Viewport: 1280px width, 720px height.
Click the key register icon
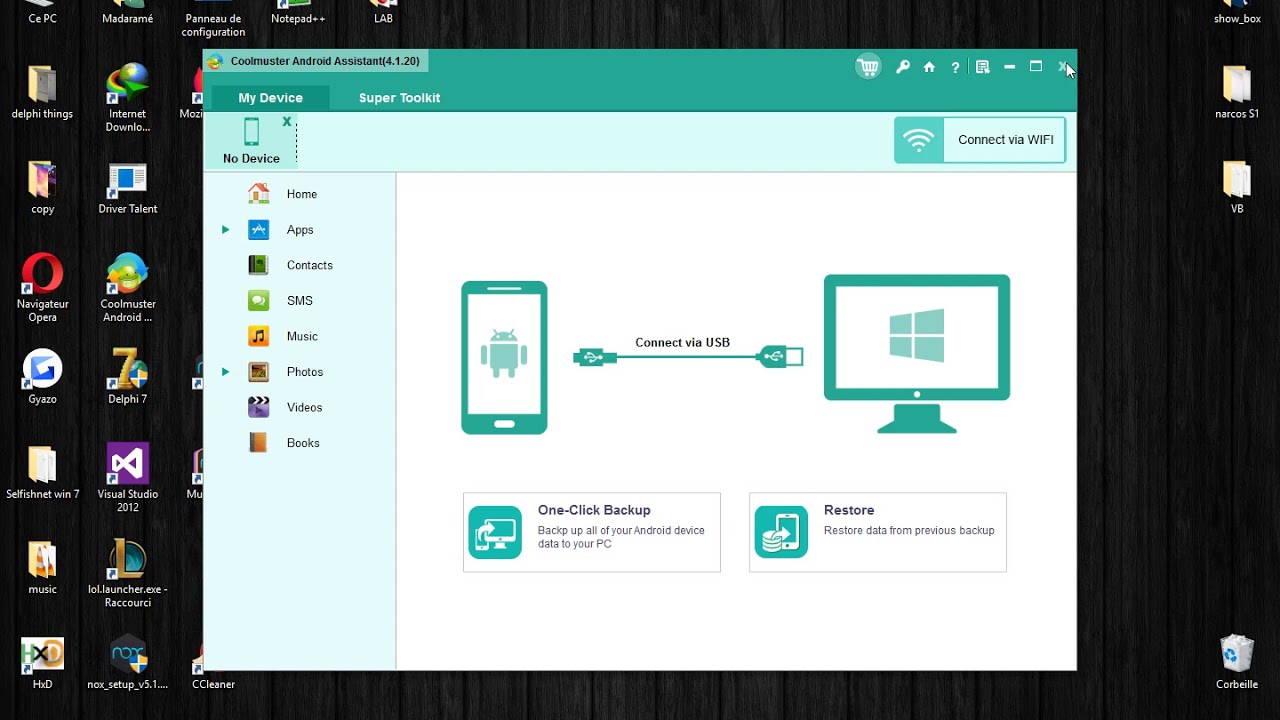point(903,67)
